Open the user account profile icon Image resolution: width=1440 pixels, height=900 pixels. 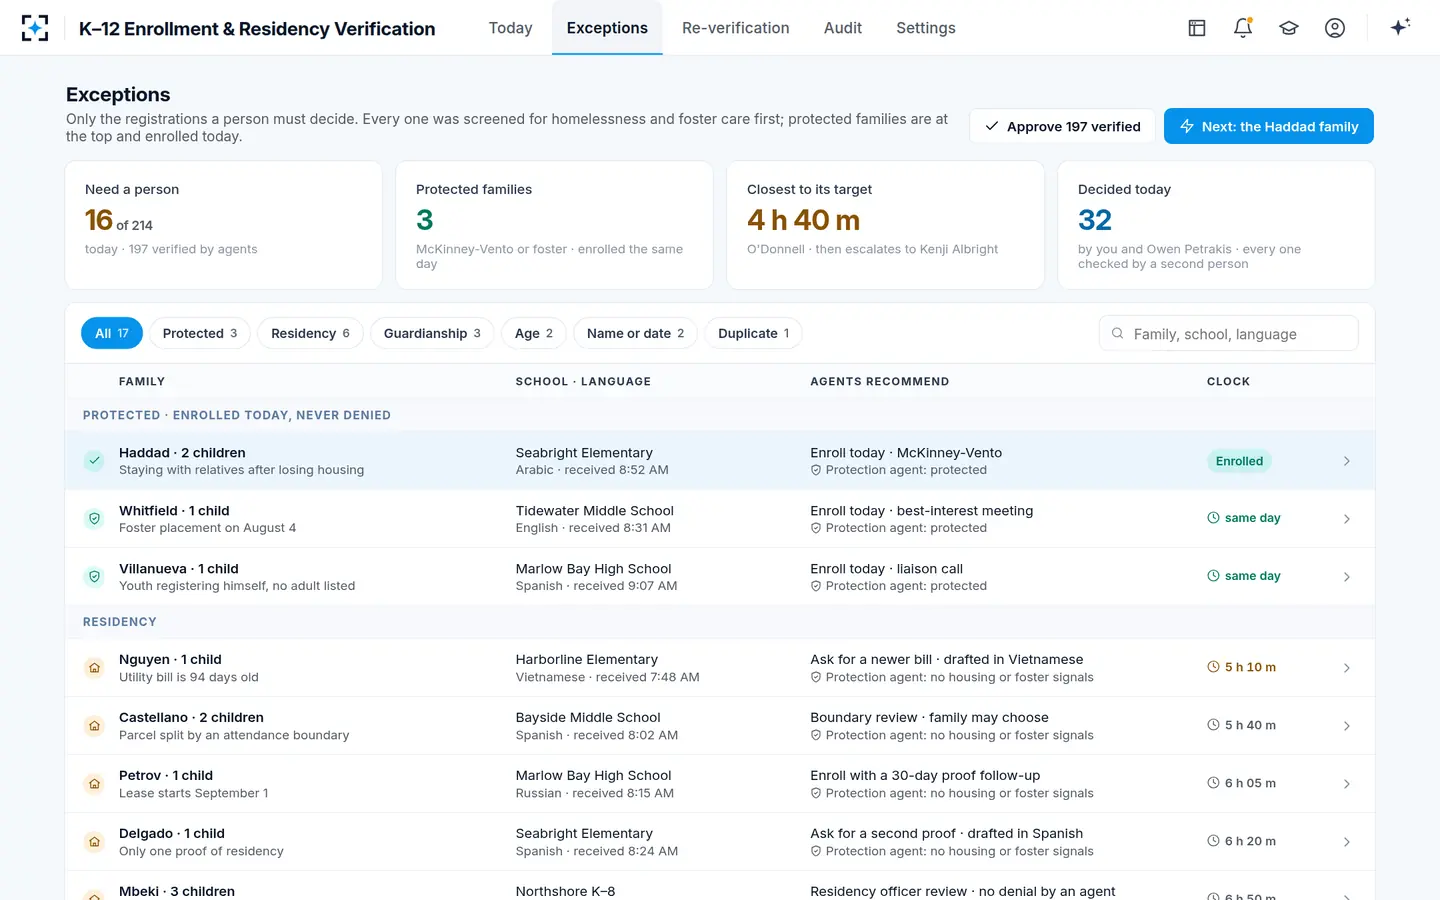(x=1335, y=28)
